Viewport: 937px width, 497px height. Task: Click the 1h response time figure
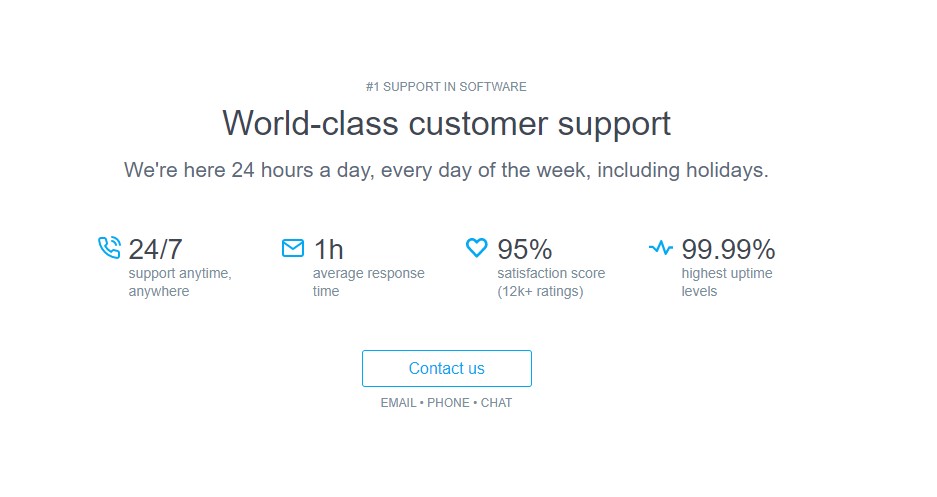click(329, 250)
